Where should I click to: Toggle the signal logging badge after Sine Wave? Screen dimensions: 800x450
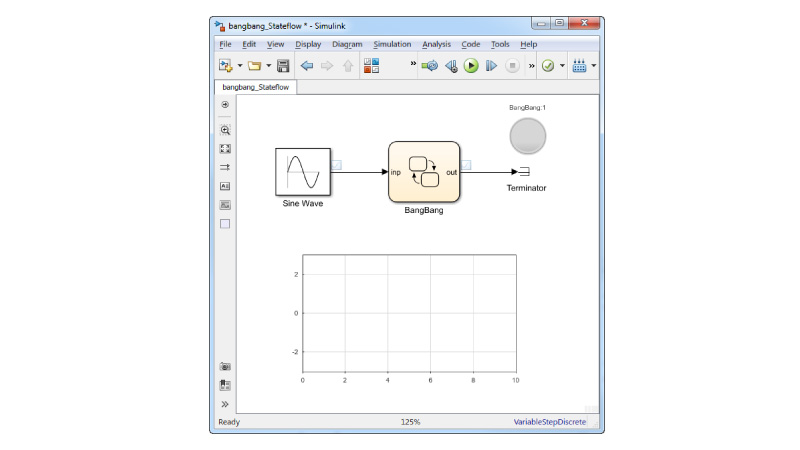point(337,165)
